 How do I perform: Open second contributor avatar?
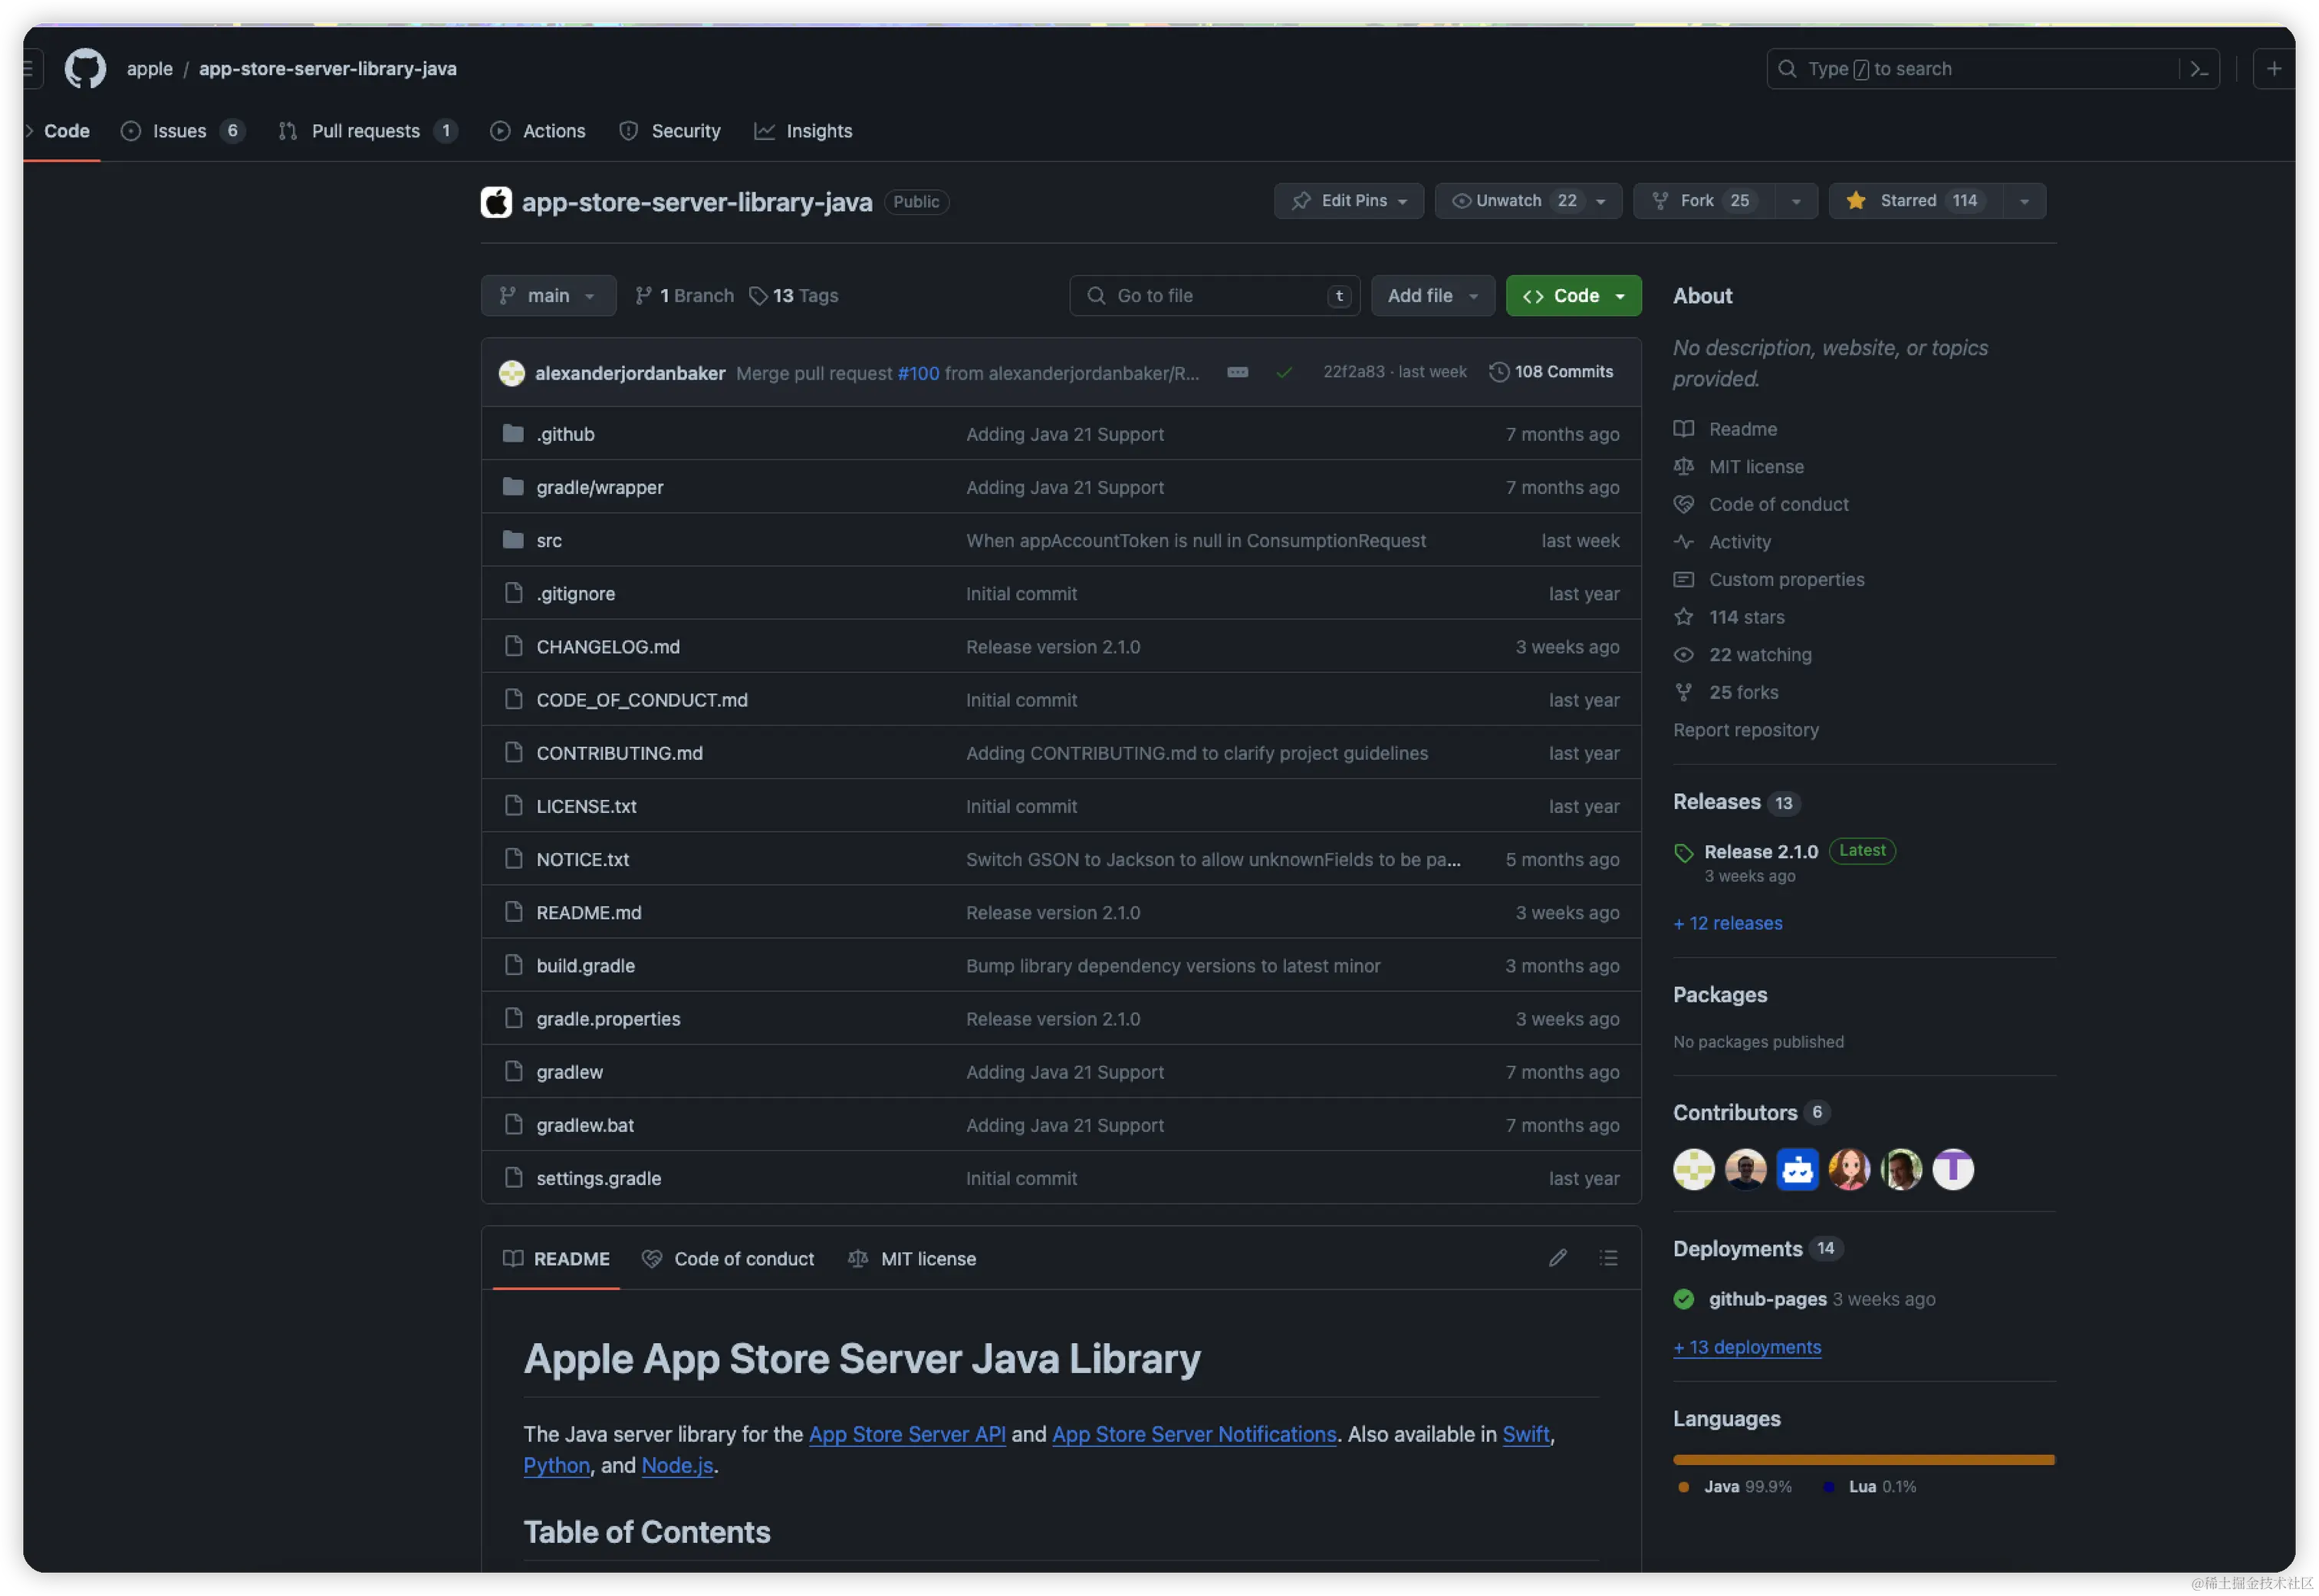(1745, 1169)
